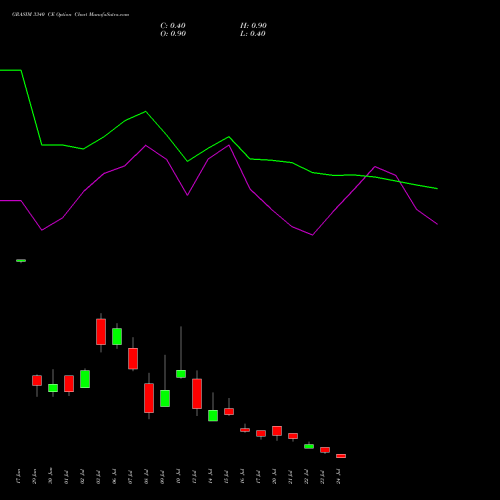Click the green candle with the longest upper wick
Viewport: 500px width, 500px height.
point(181,374)
